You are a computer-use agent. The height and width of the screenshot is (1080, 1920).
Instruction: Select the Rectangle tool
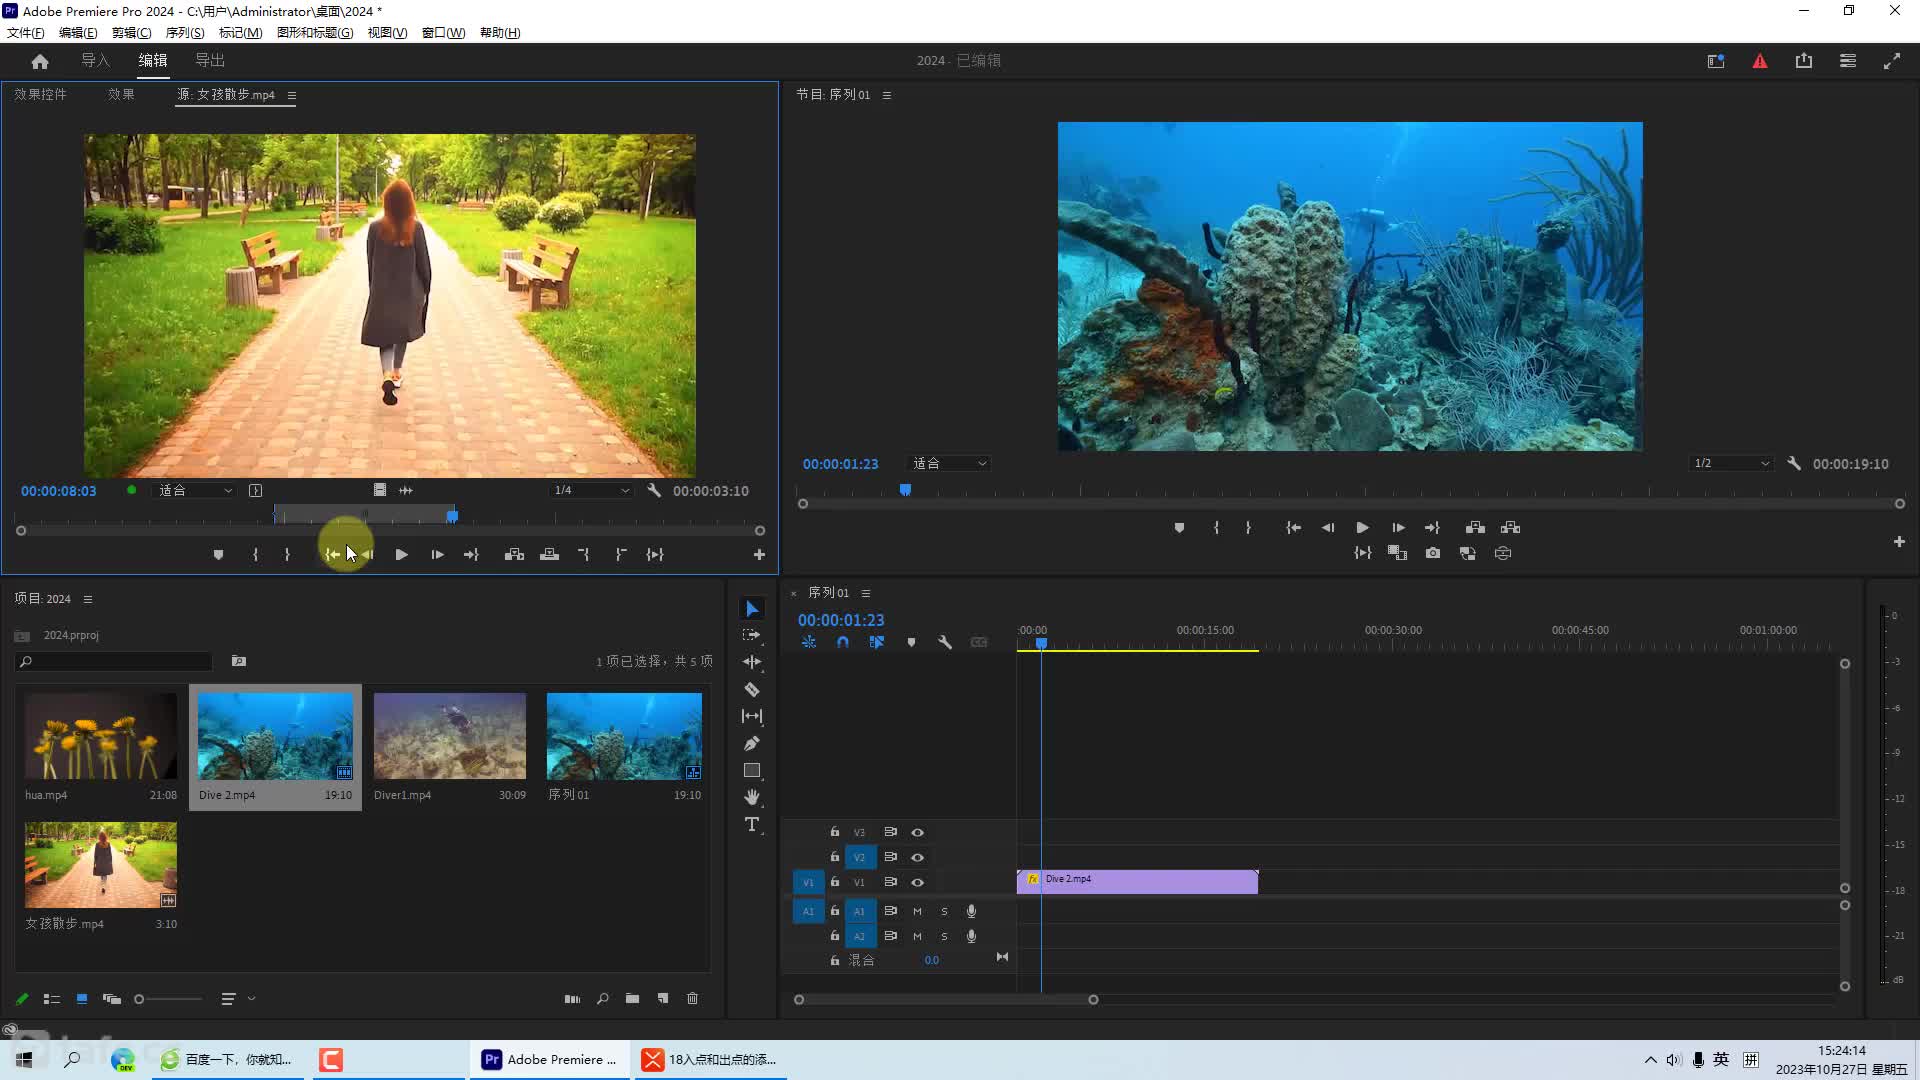pos(752,770)
